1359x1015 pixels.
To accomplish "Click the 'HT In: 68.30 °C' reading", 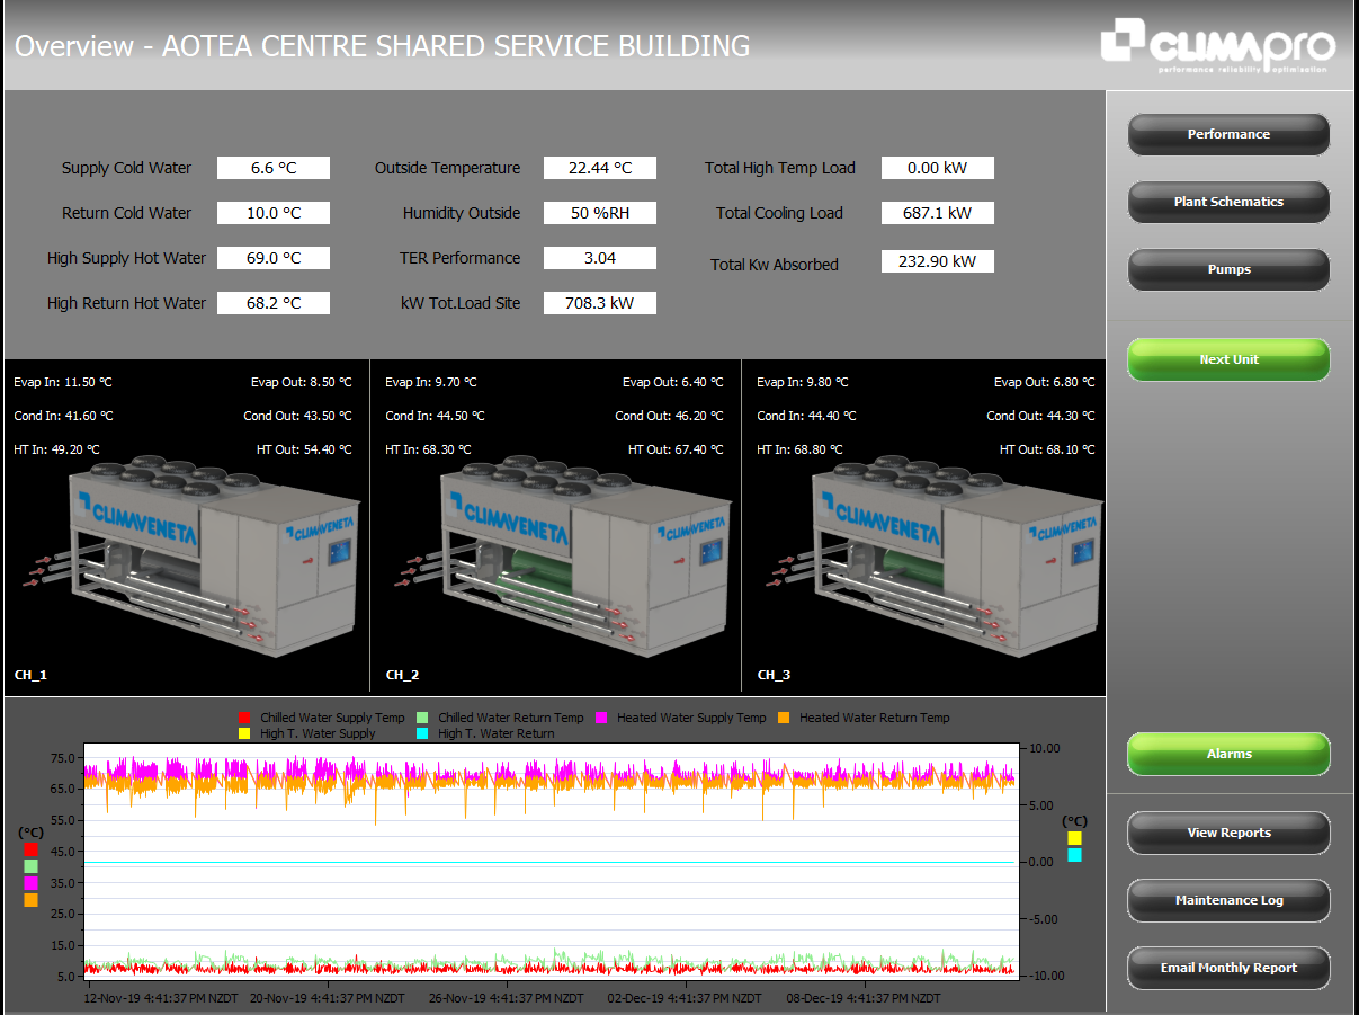I will coord(428,450).
